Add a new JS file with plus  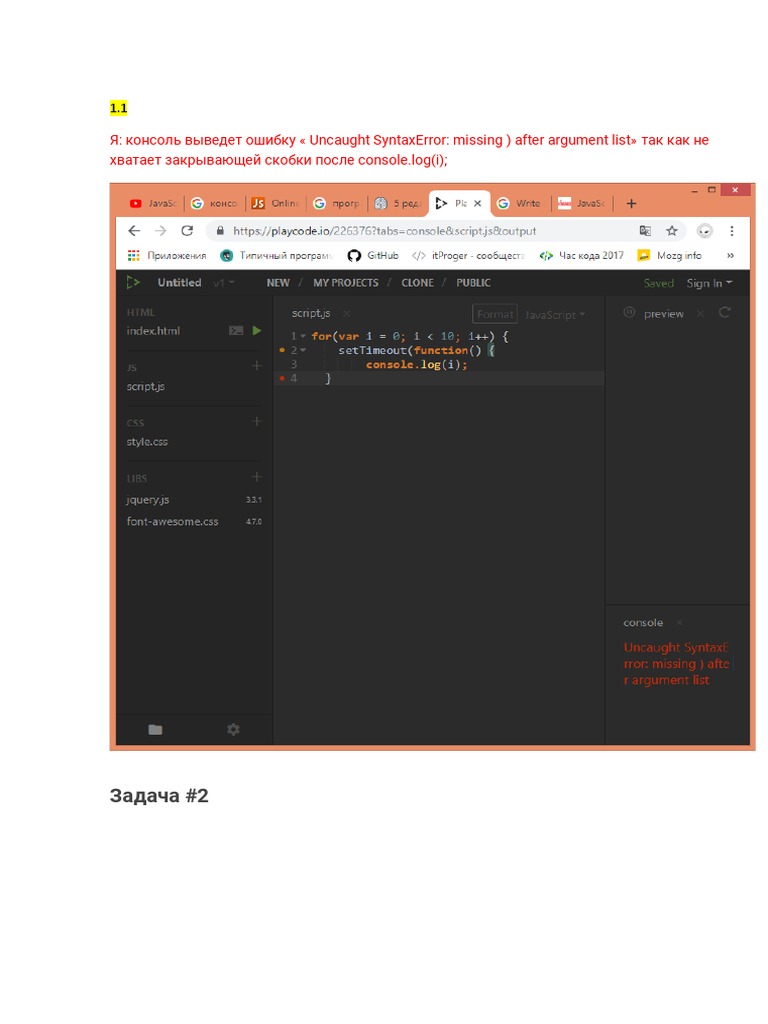(x=257, y=366)
